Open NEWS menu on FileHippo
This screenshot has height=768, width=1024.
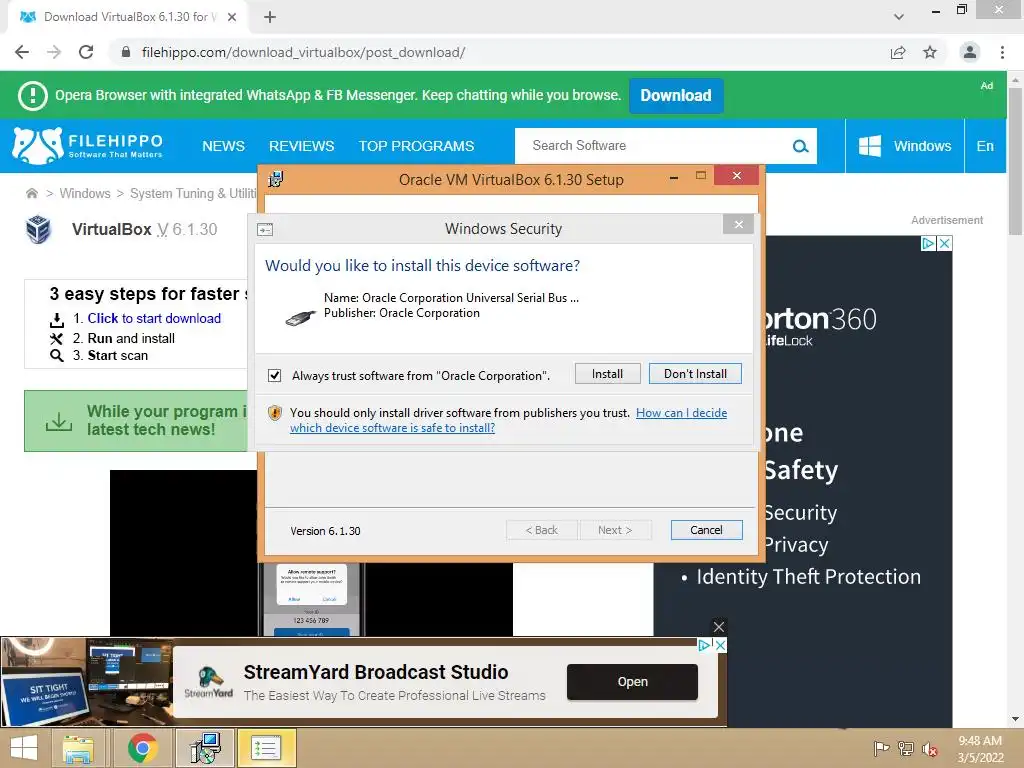[223, 146]
